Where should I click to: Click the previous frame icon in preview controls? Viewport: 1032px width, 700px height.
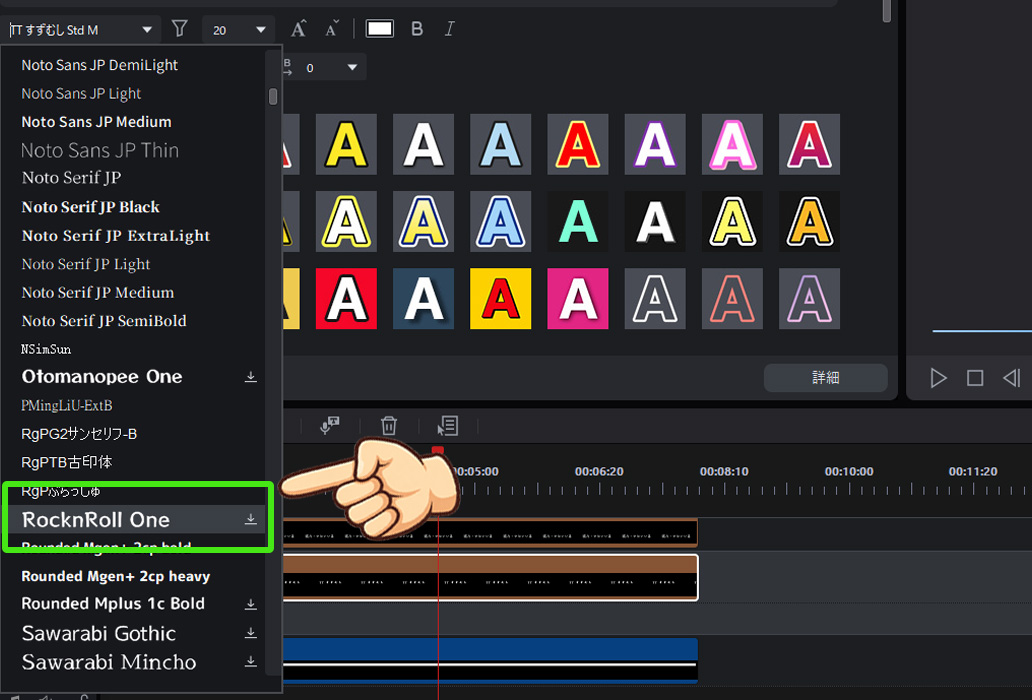pos(1011,378)
